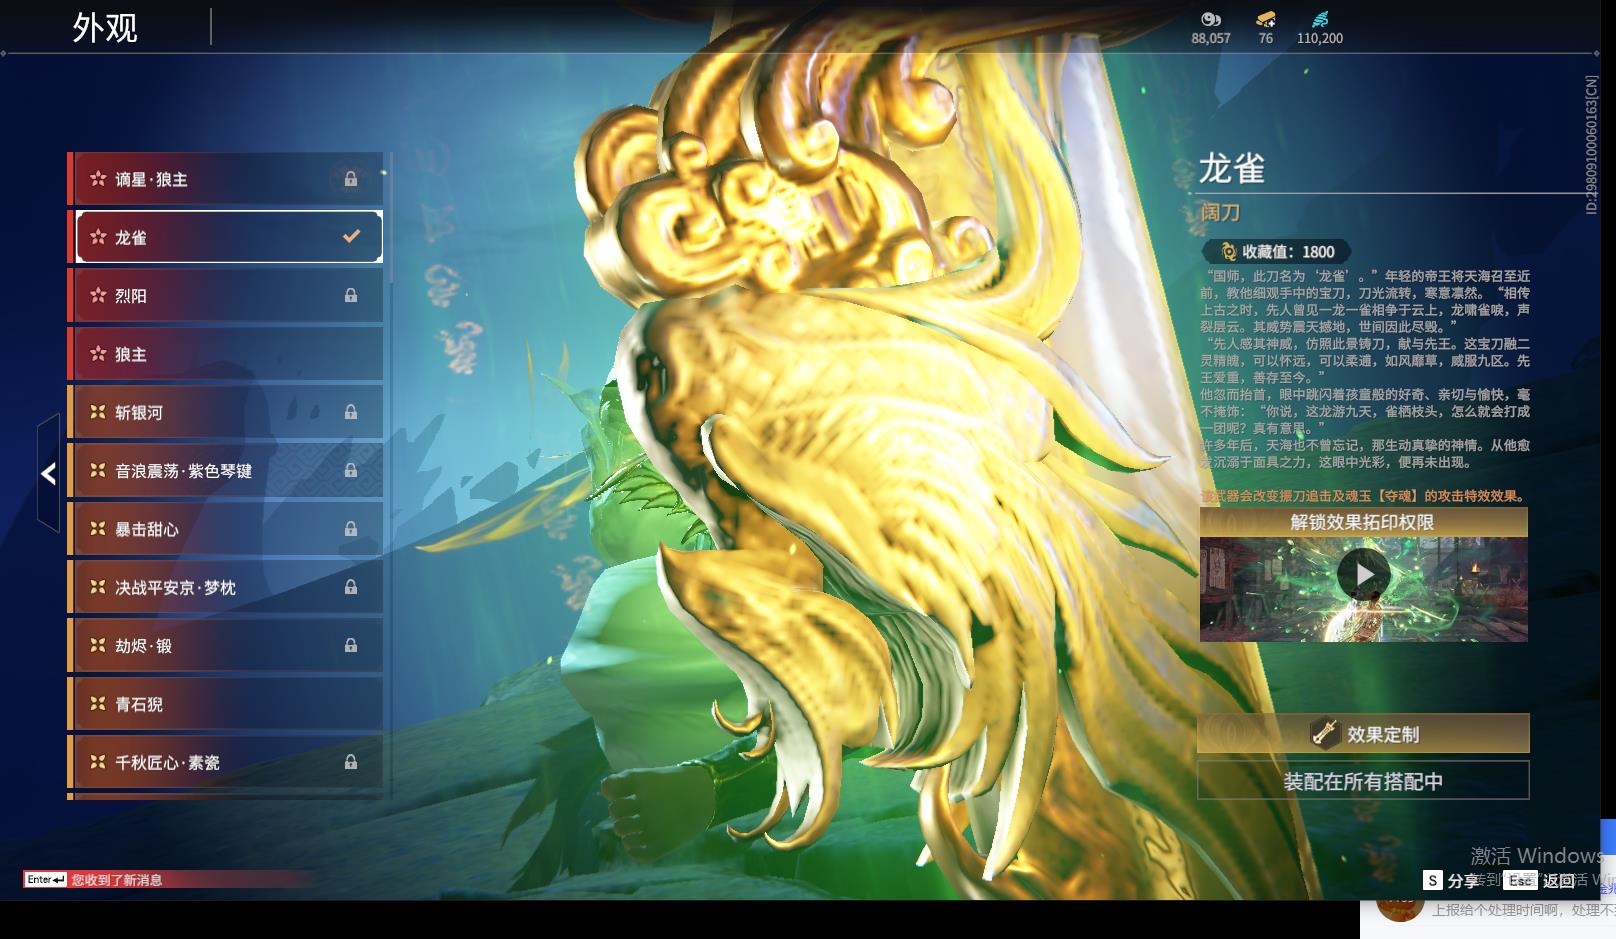
Task: Click the Enter key icon for new message
Action: (x=46, y=880)
